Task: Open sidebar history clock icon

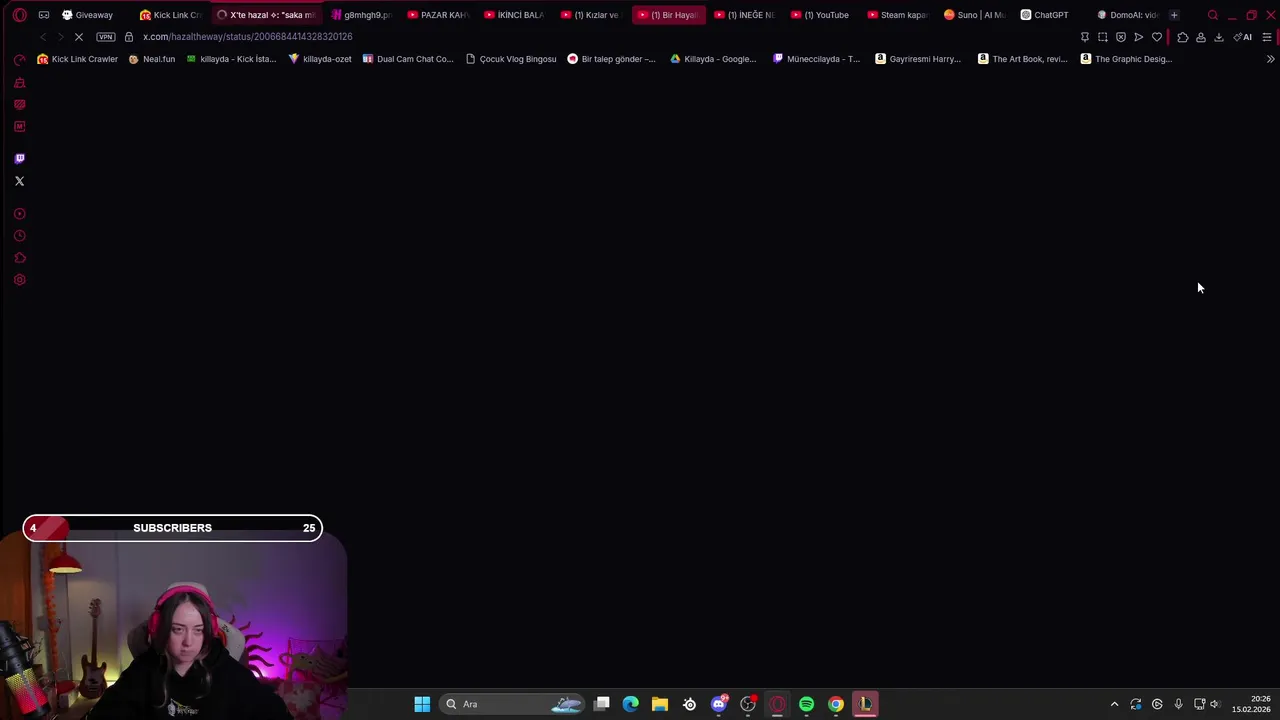Action: [x=19, y=236]
